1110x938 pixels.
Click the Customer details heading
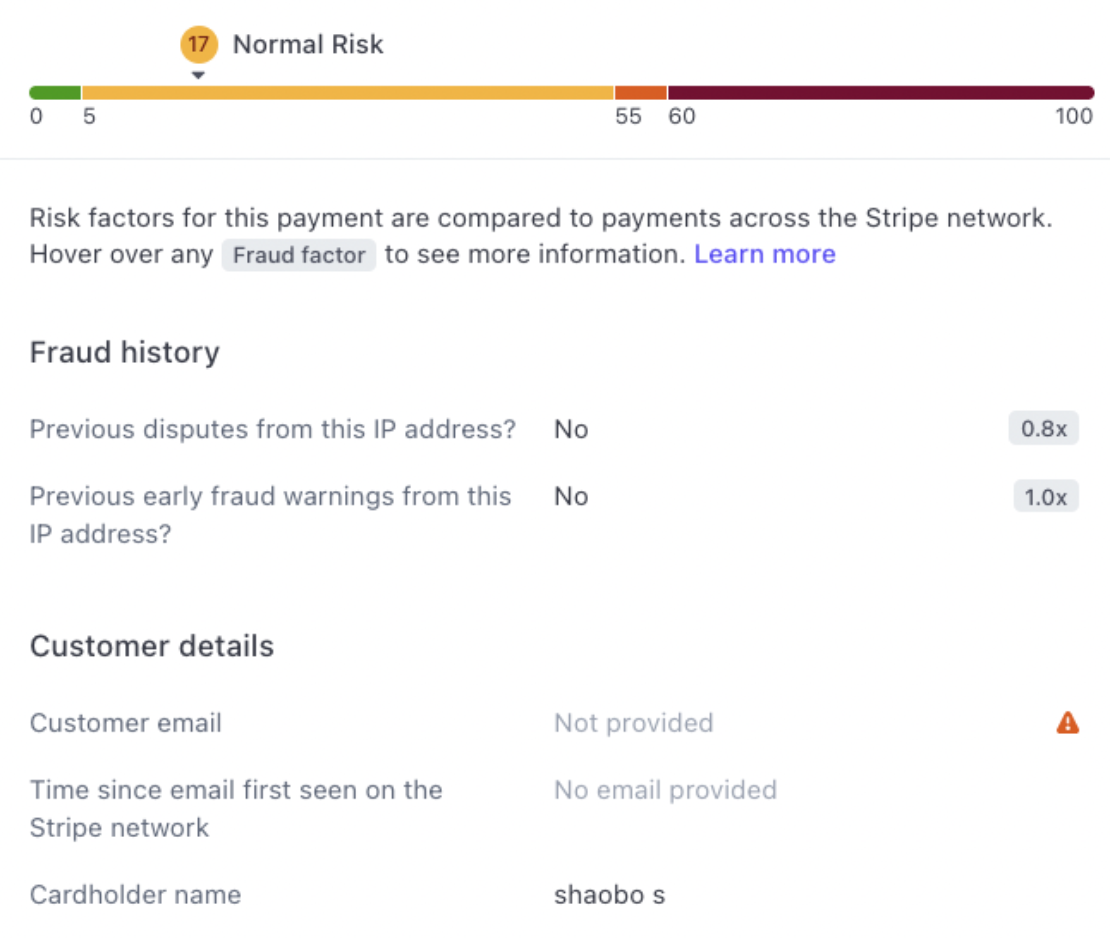pos(151,646)
